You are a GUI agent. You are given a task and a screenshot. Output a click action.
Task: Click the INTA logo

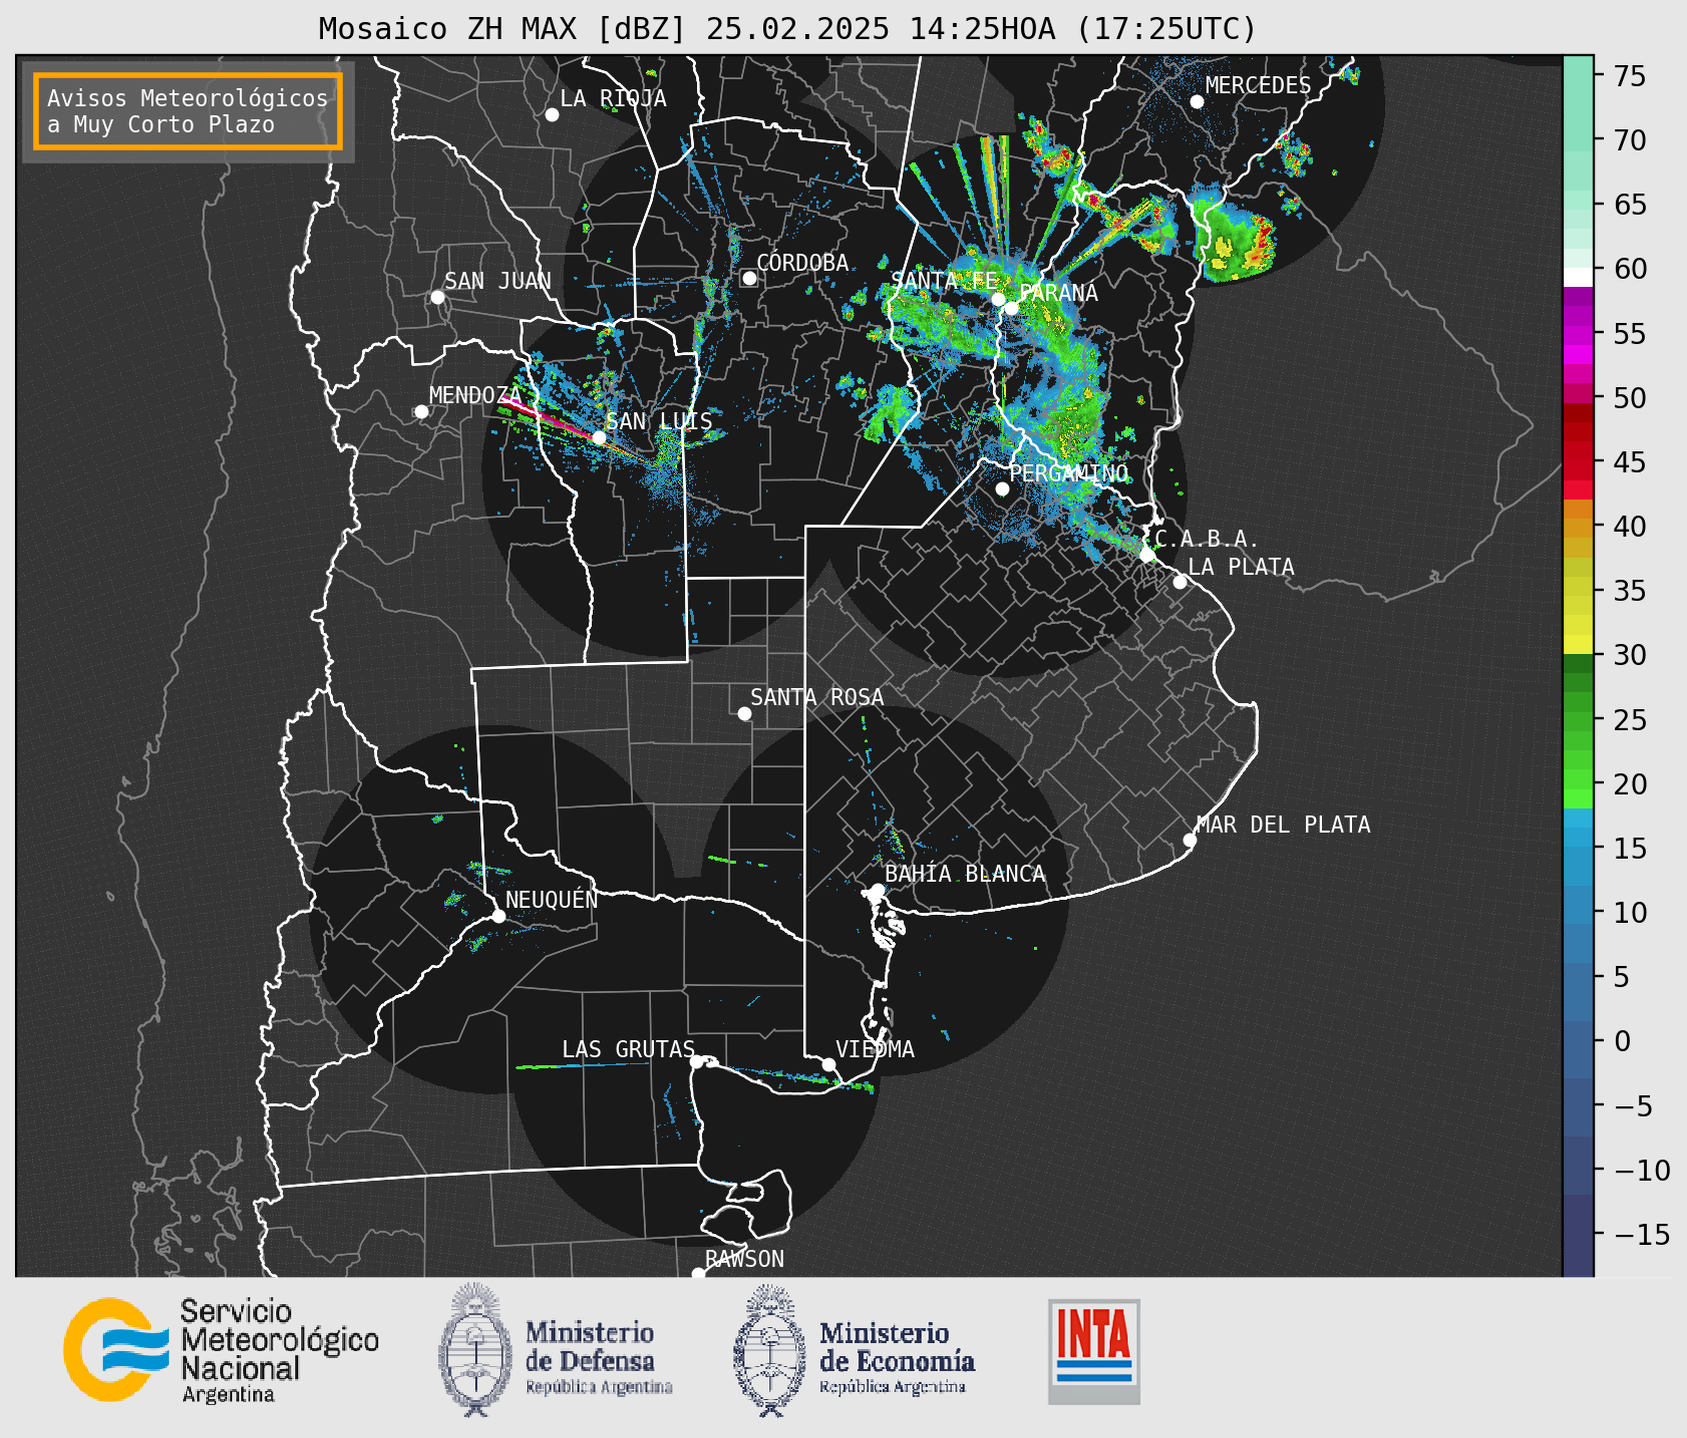1094,1351
